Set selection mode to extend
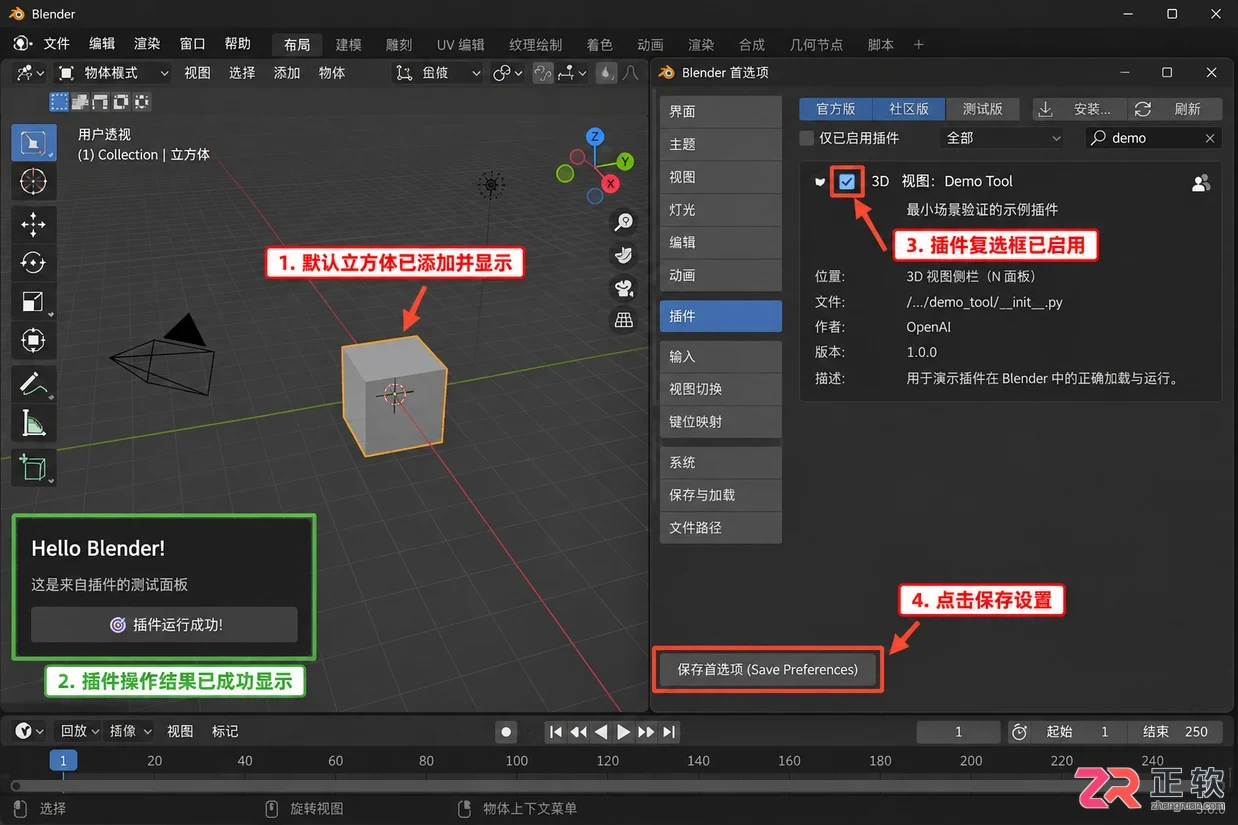Viewport: 1238px width, 825px height. click(80, 101)
